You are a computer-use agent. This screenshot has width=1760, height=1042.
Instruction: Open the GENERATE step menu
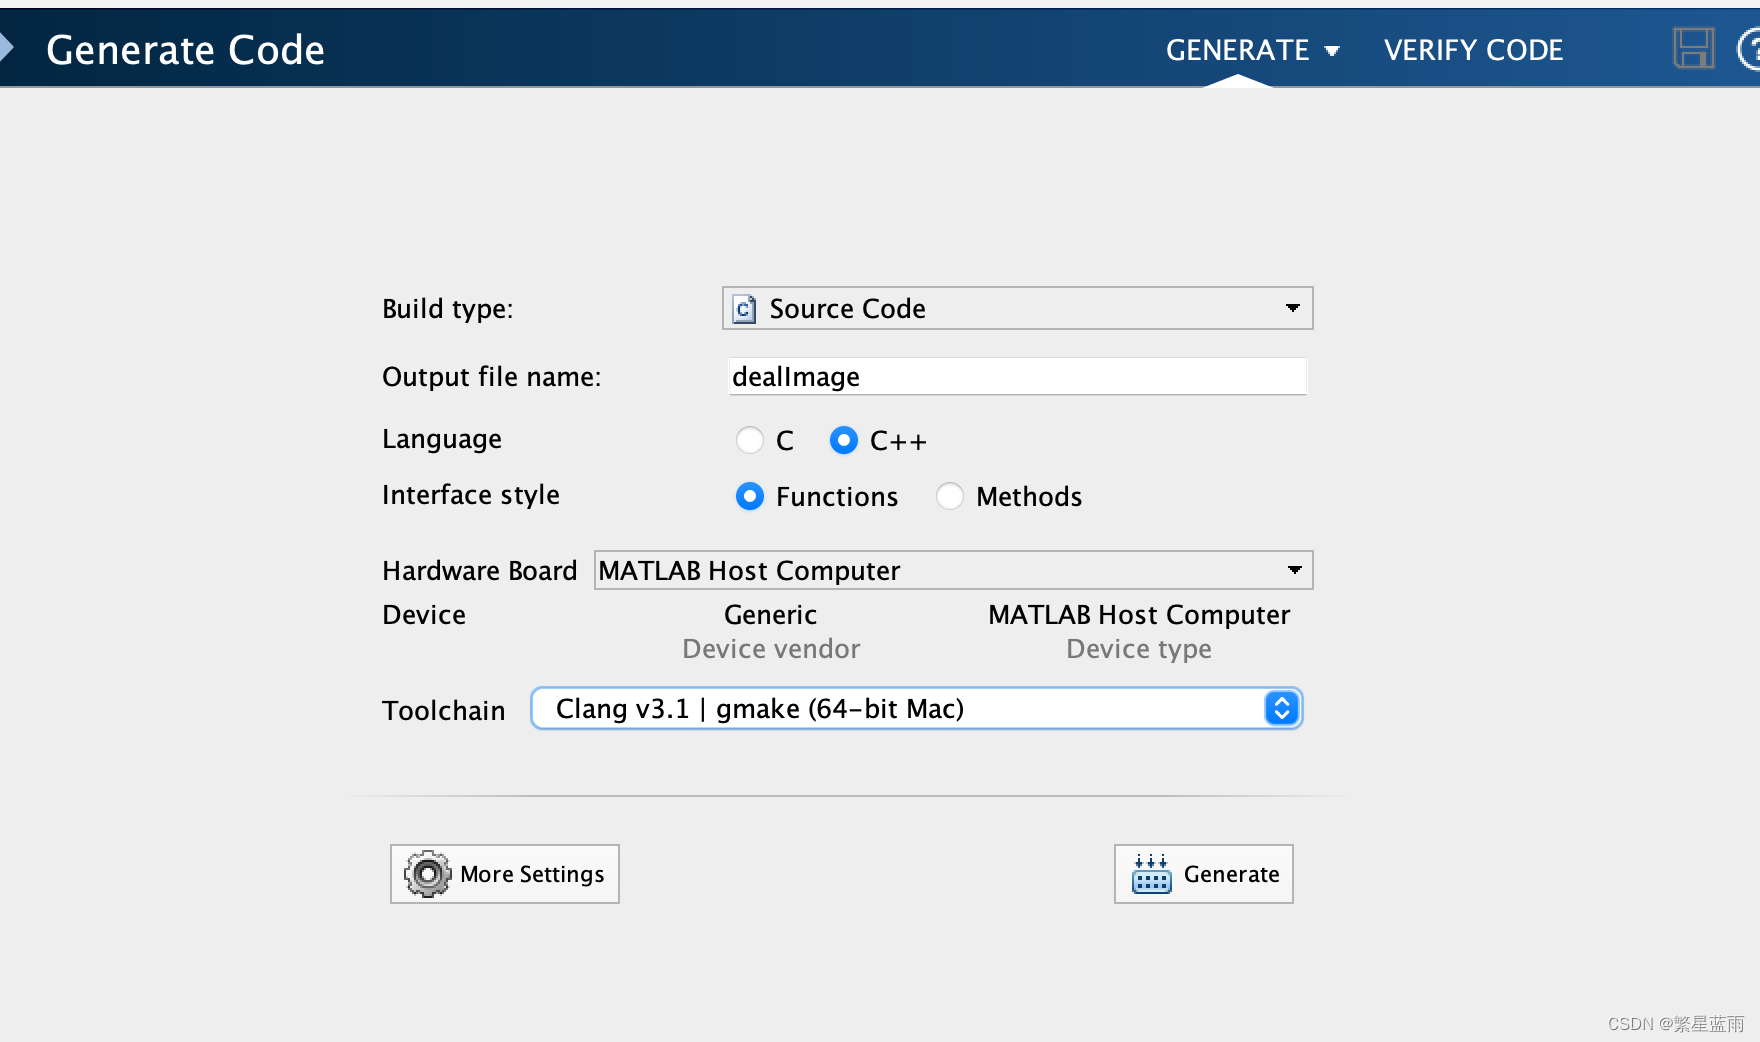point(1252,50)
